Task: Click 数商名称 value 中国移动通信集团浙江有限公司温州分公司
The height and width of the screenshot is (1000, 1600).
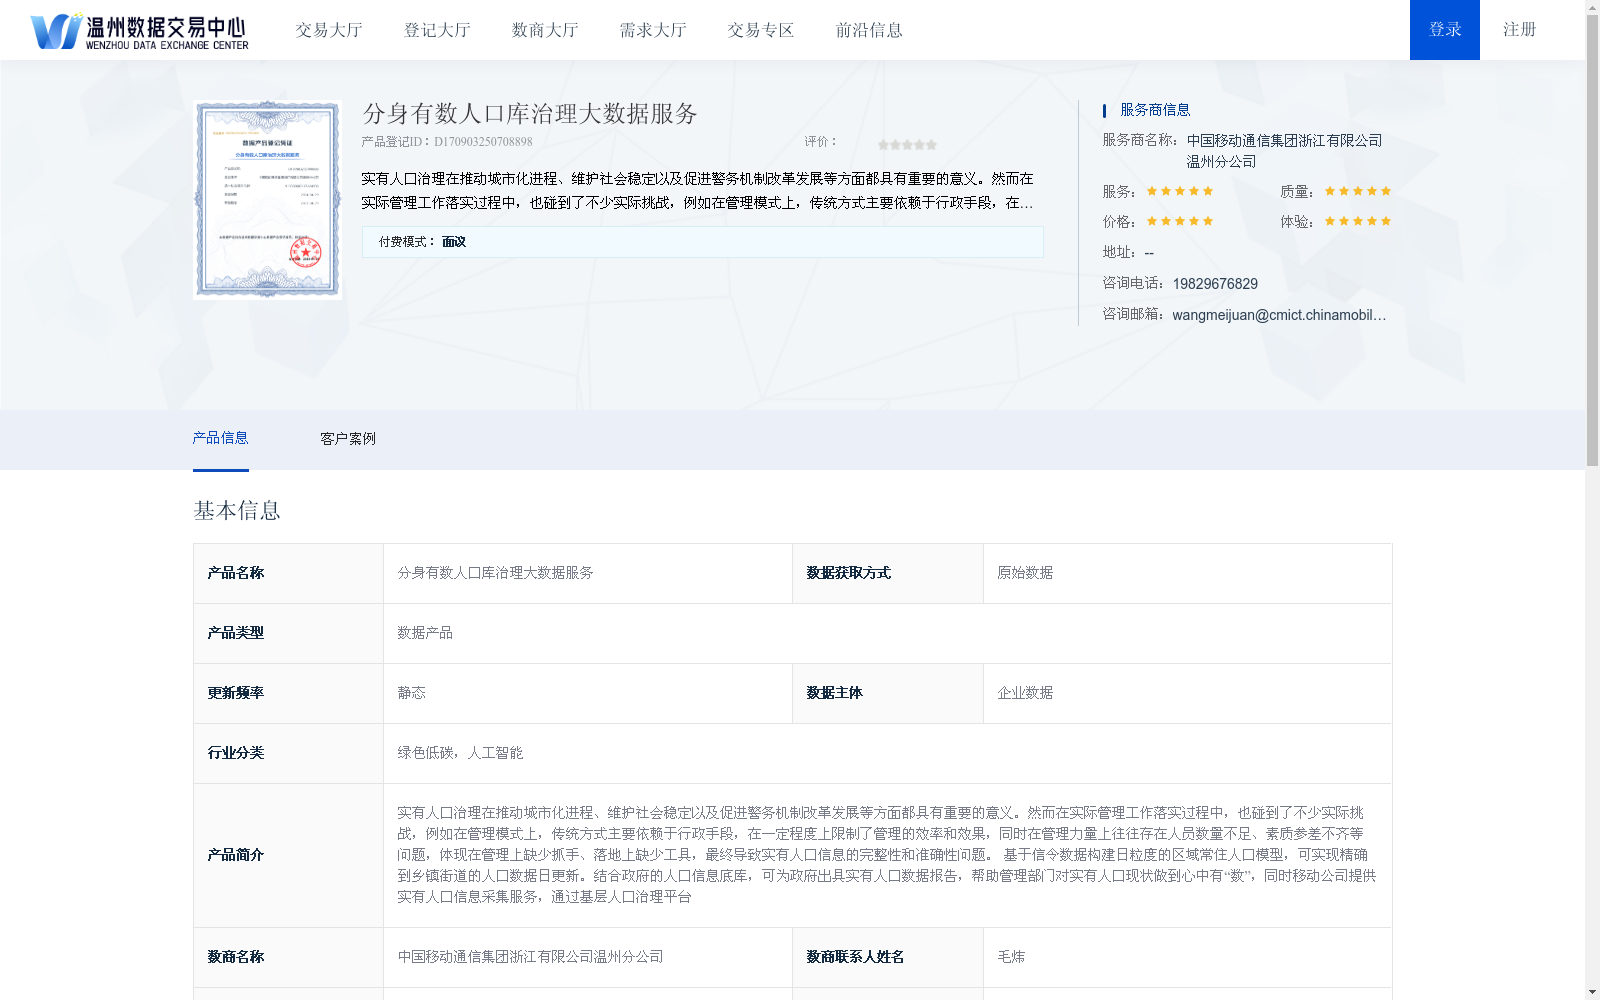Action: point(530,957)
